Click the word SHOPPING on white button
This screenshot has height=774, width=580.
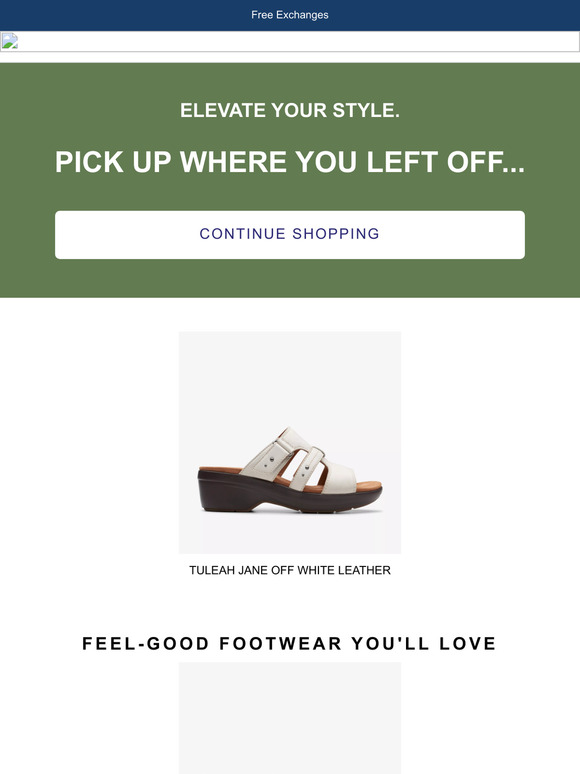pyautogui.click(x=336, y=233)
